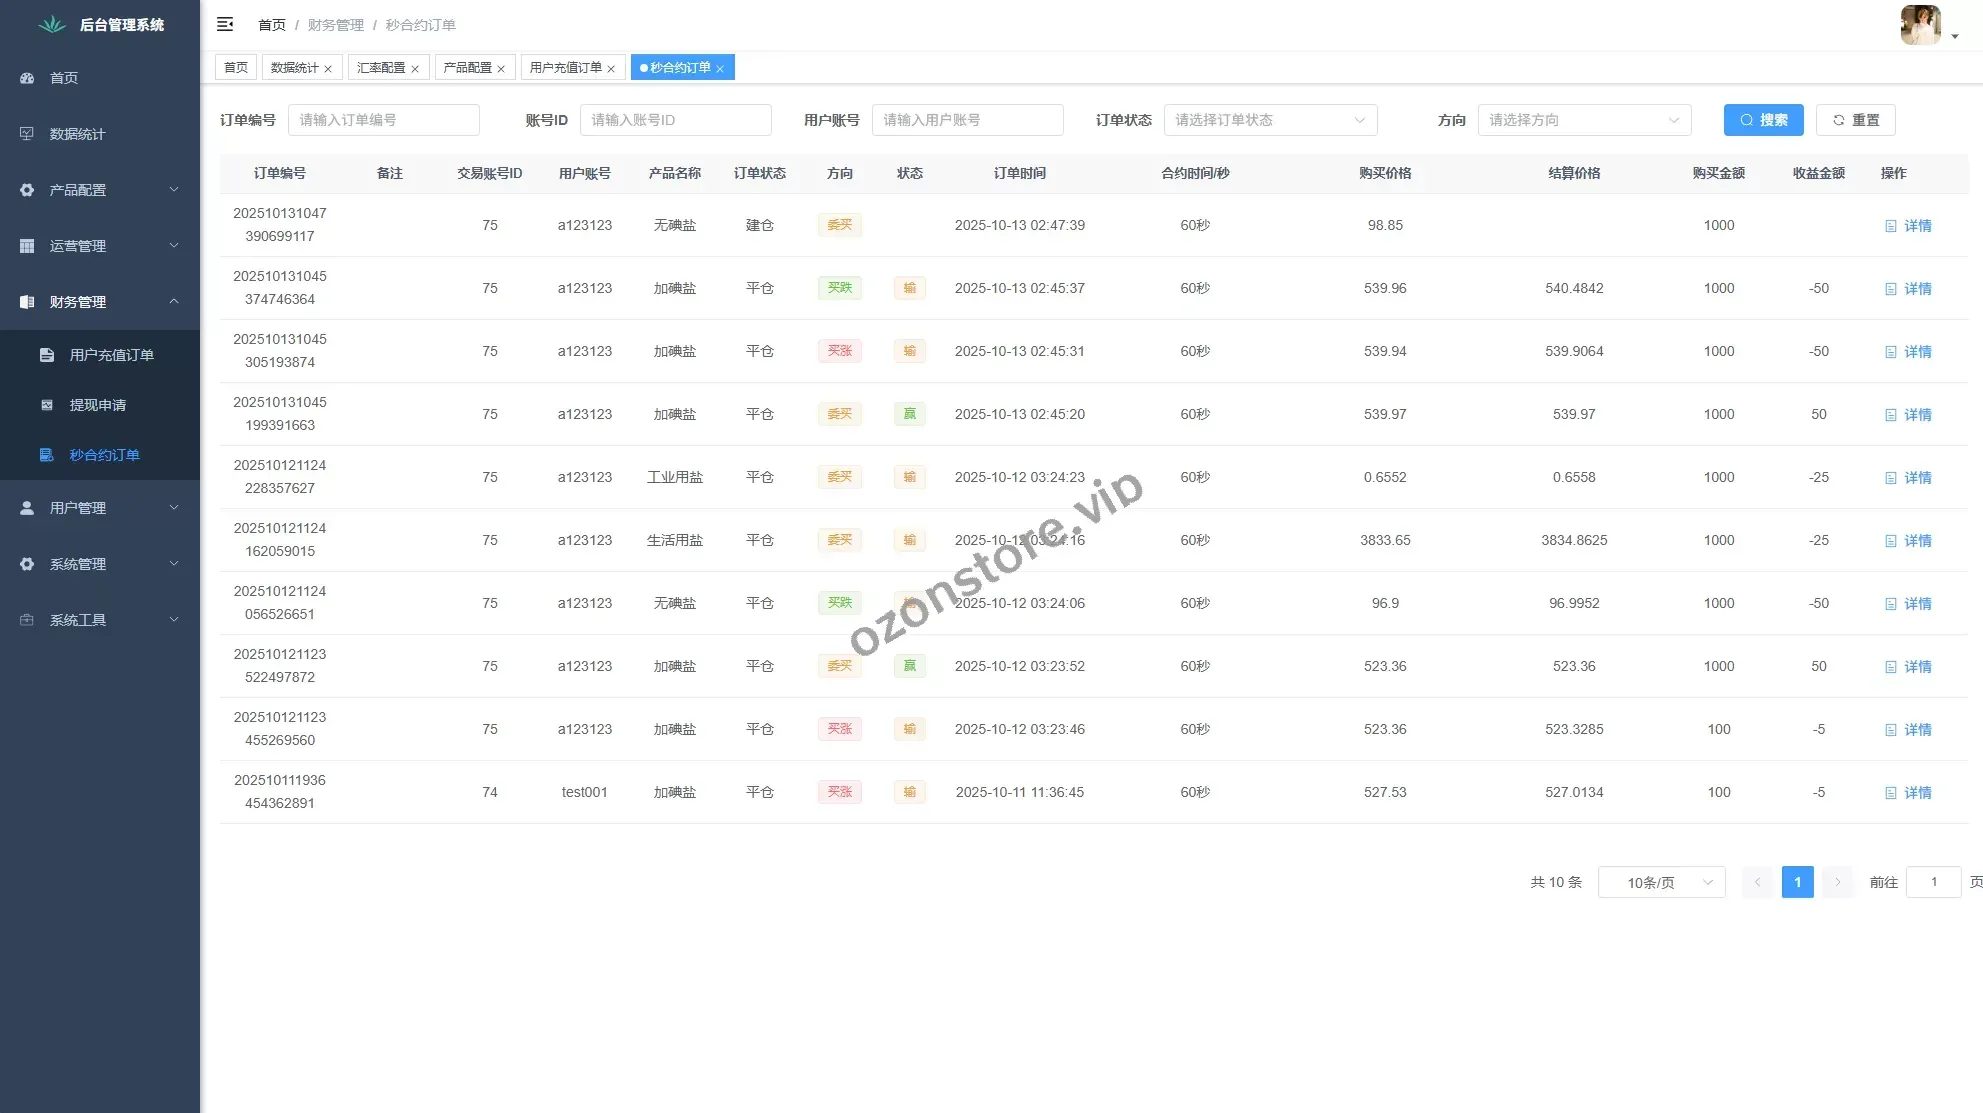Click the 重置 reset button

1855,120
